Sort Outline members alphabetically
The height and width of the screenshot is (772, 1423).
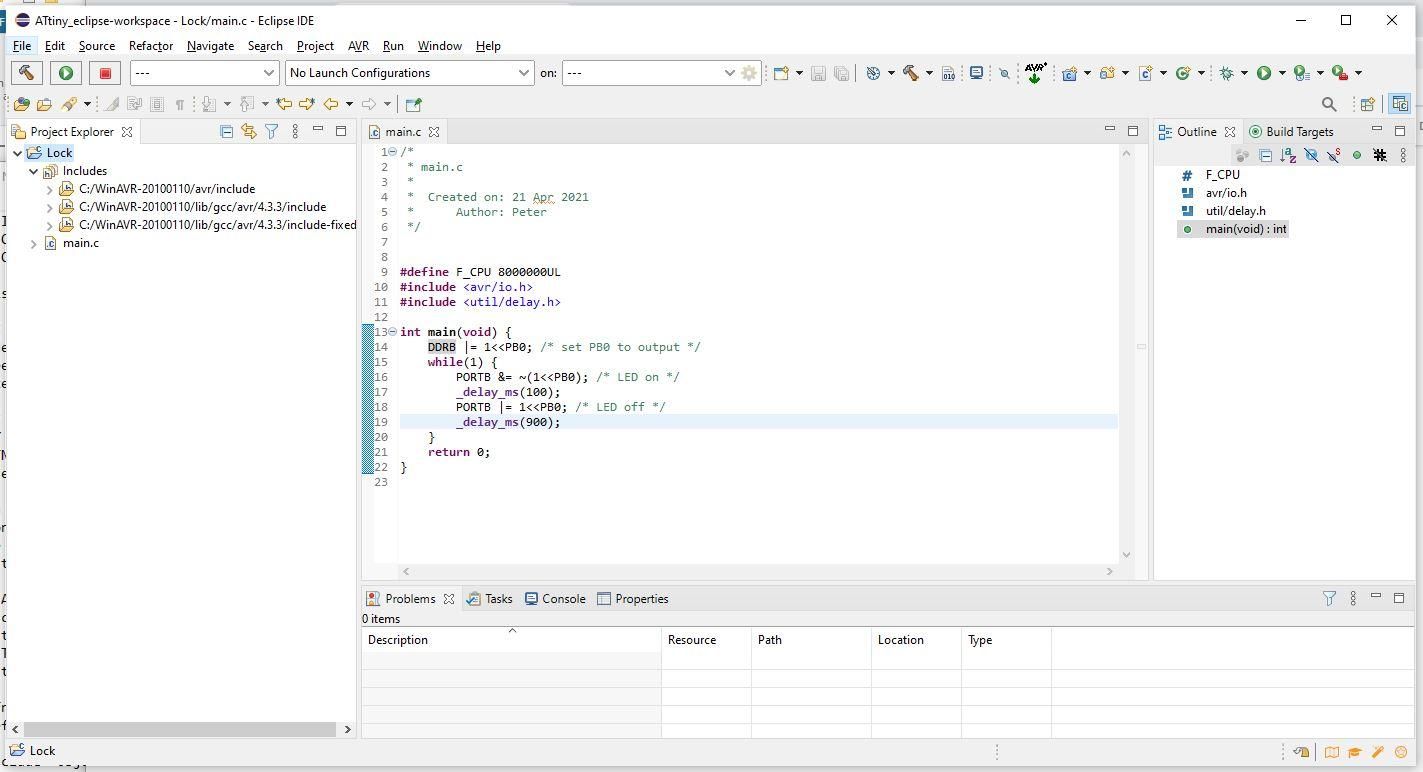coord(1289,155)
